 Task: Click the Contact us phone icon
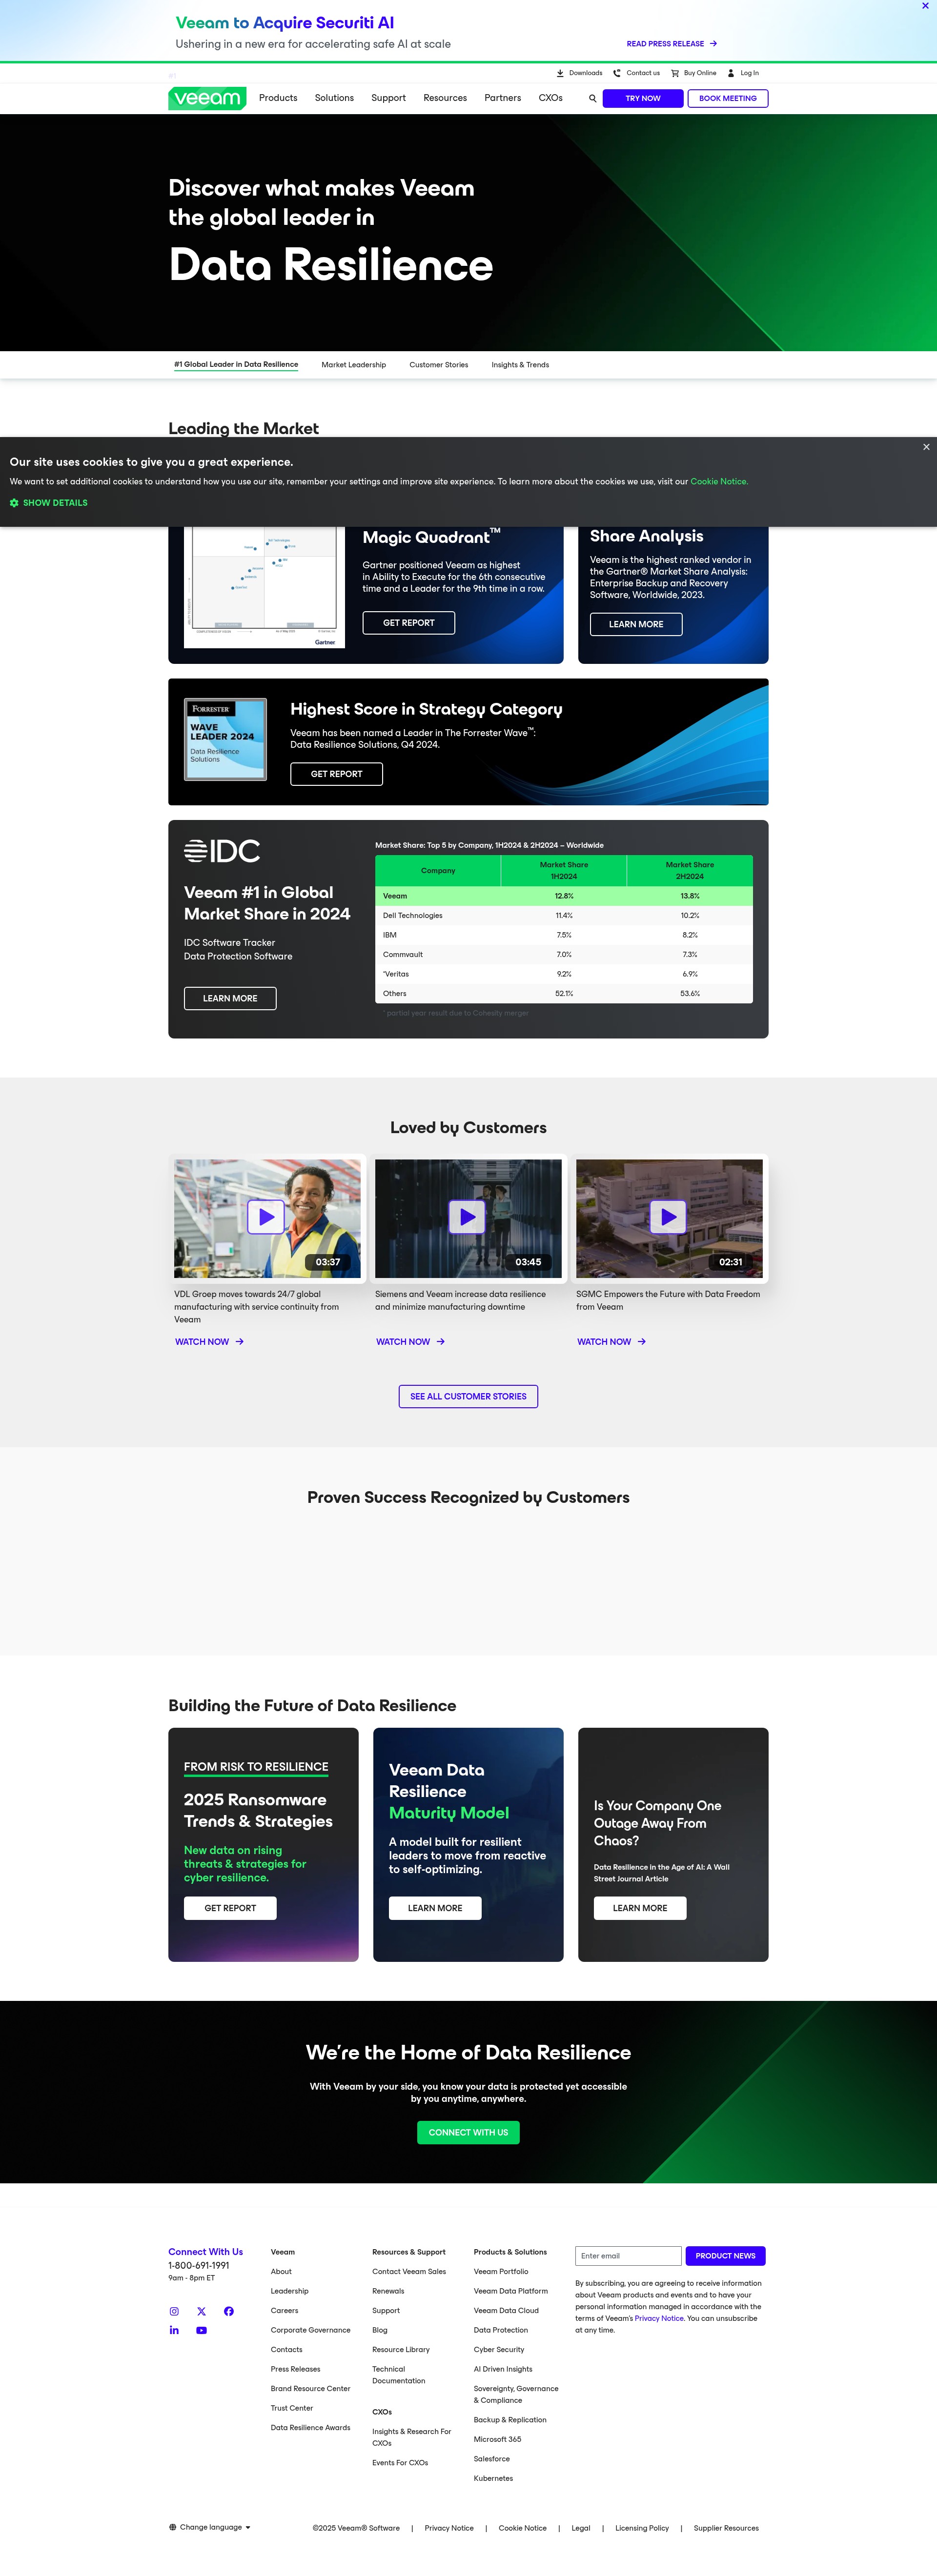tap(617, 73)
